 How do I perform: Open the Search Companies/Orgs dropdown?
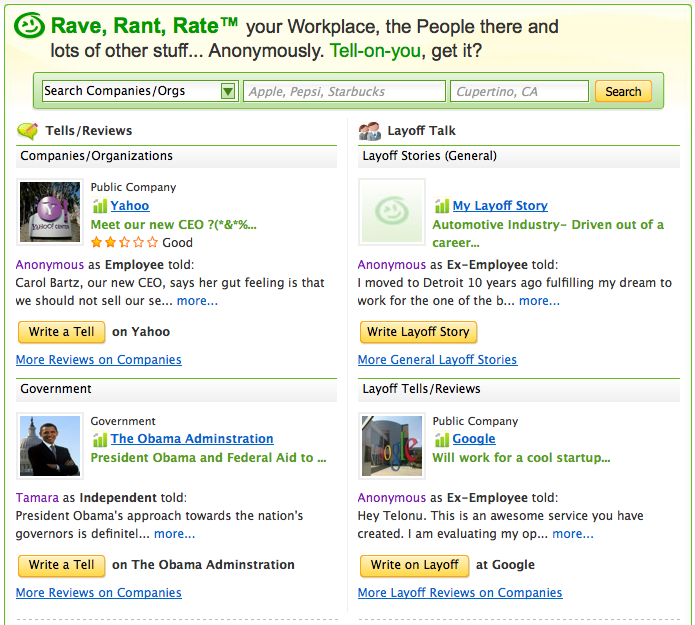coord(139,91)
